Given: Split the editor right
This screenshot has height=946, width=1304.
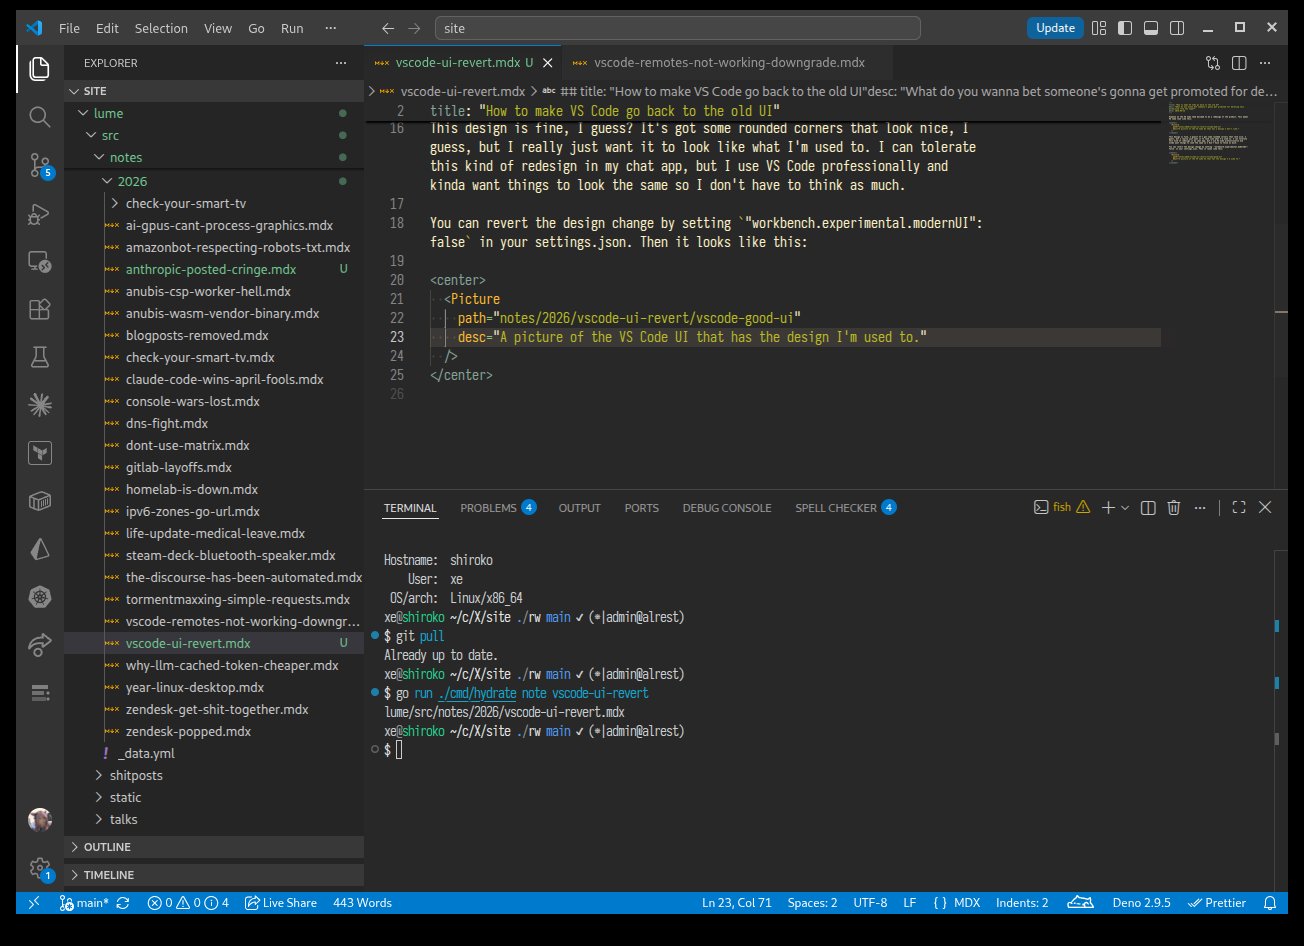Looking at the screenshot, I should 1239,62.
